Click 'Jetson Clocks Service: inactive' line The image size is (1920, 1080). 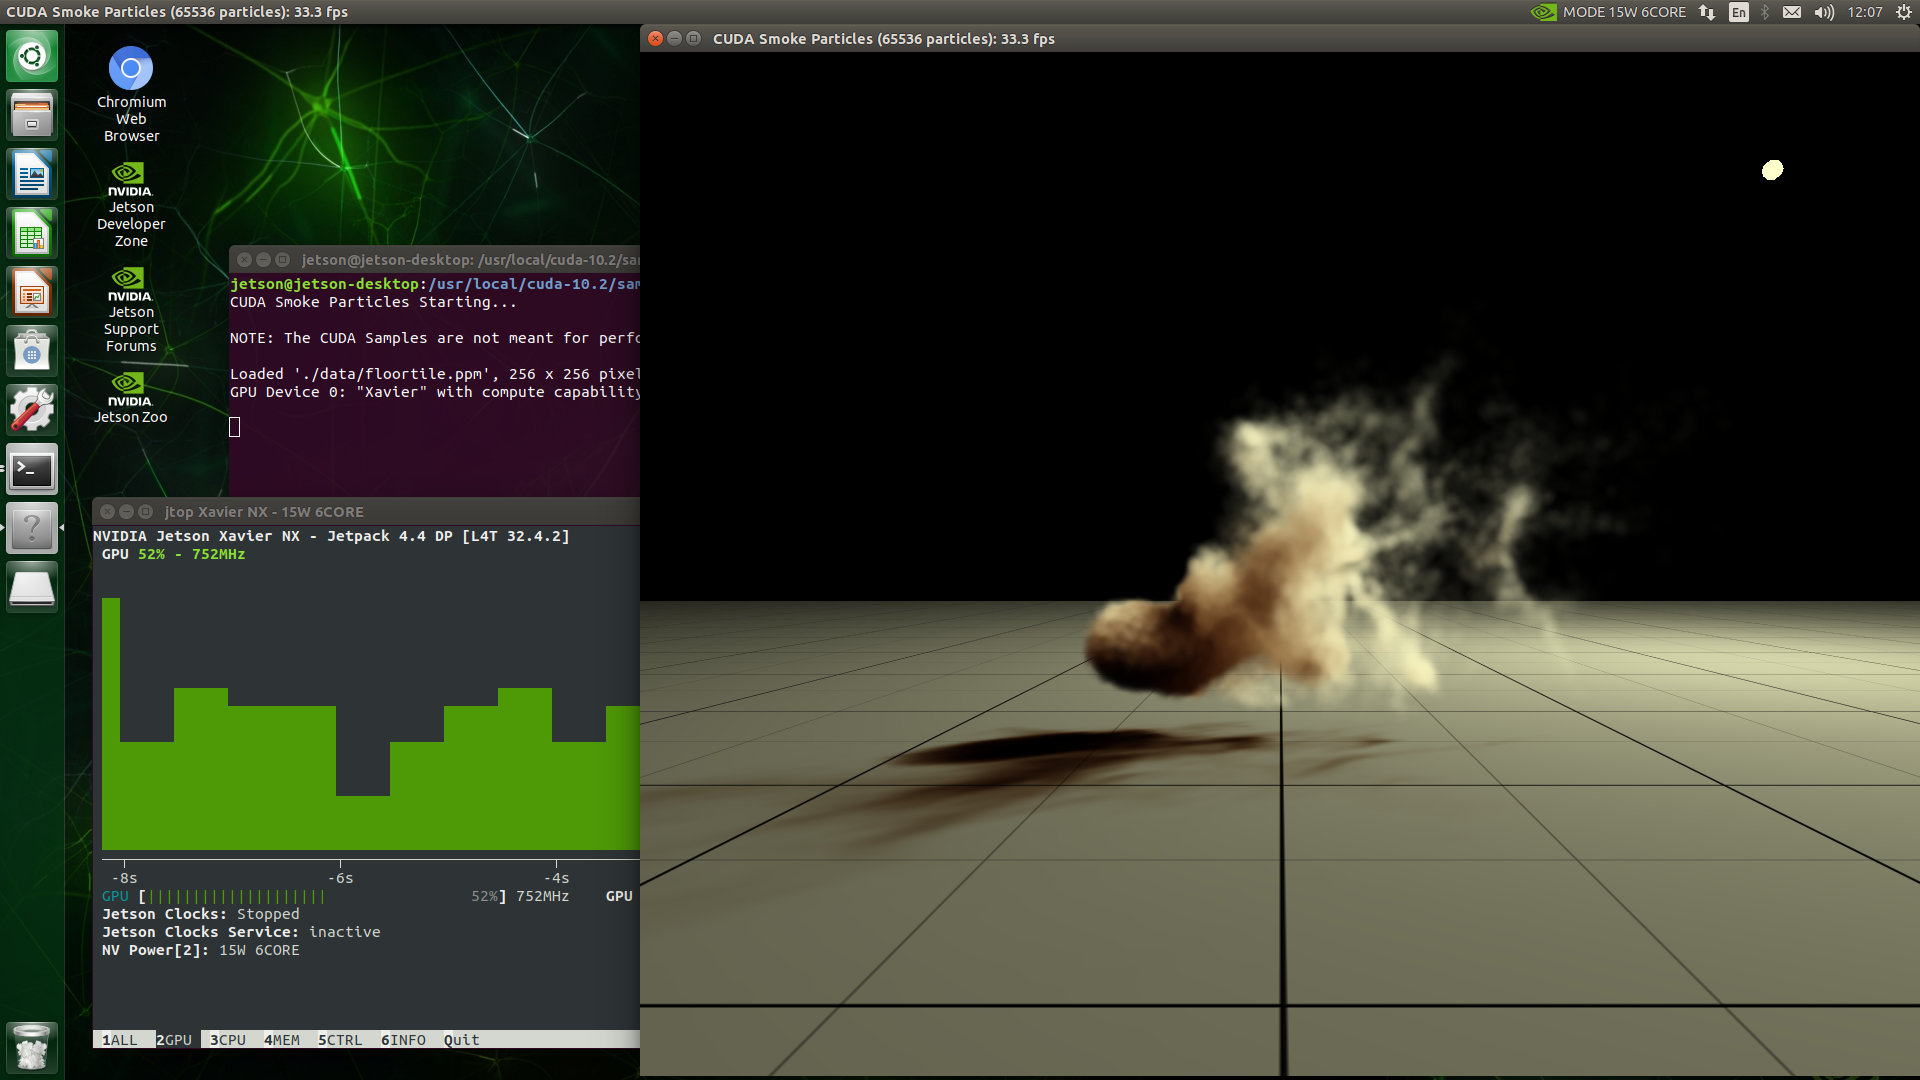pyautogui.click(x=241, y=932)
